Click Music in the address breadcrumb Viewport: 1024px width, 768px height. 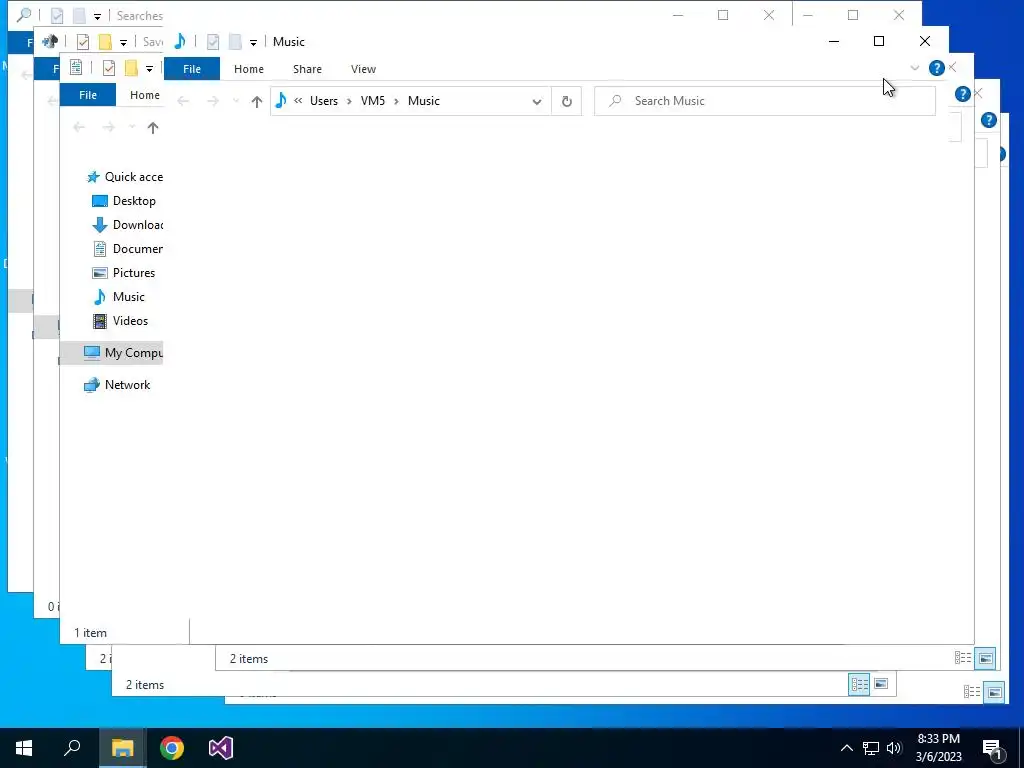(424, 101)
